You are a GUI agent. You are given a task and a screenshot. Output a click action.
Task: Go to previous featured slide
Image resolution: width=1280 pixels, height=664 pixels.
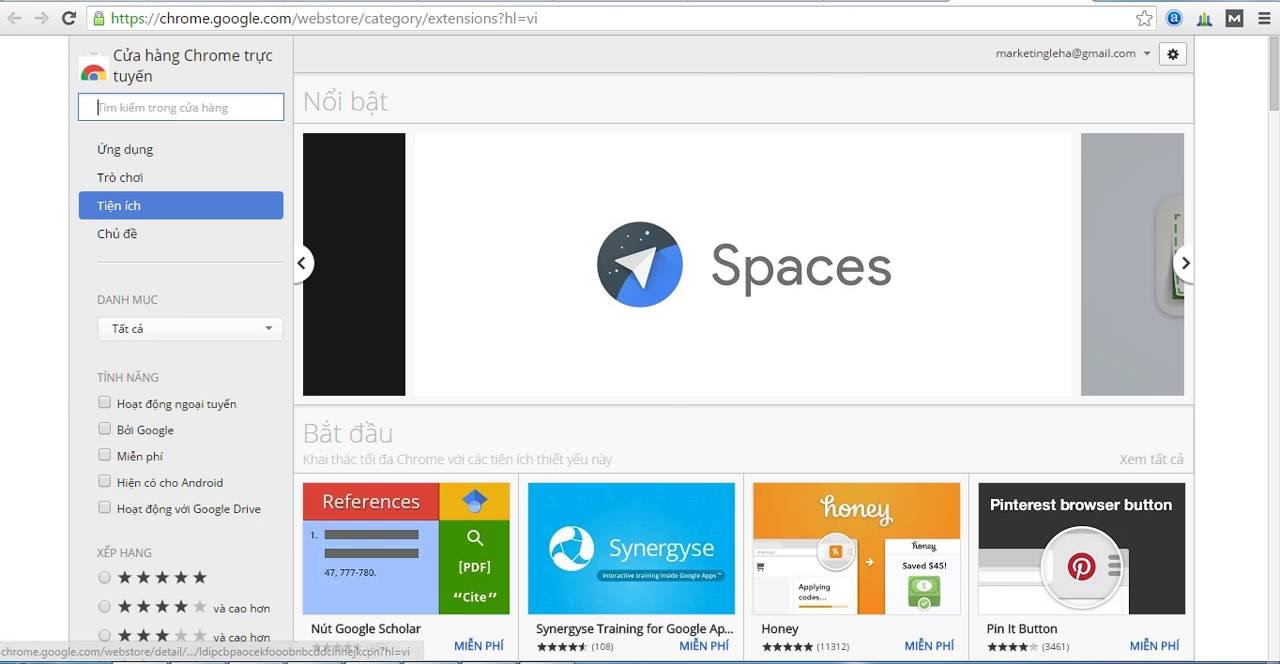(x=301, y=264)
